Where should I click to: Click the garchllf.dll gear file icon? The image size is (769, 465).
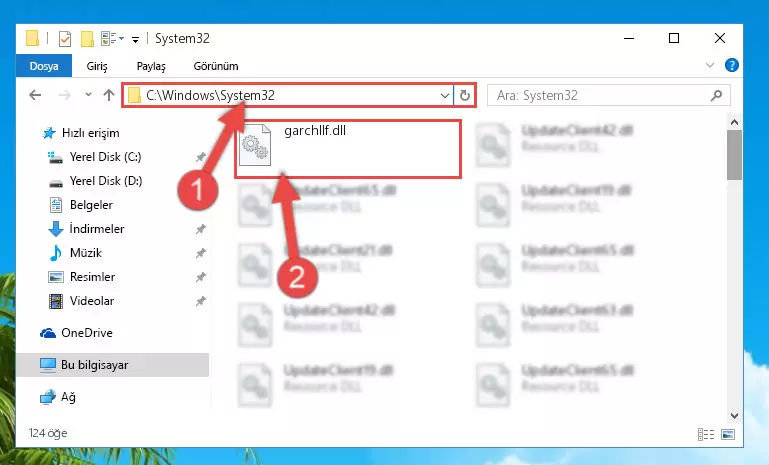click(x=255, y=145)
